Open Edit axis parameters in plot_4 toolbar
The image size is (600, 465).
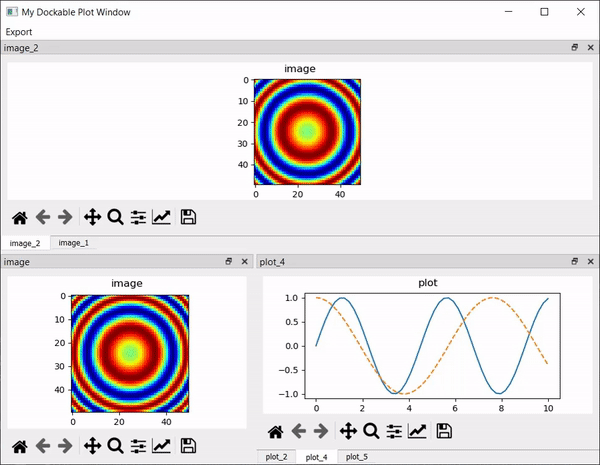click(x=417, y=431)
